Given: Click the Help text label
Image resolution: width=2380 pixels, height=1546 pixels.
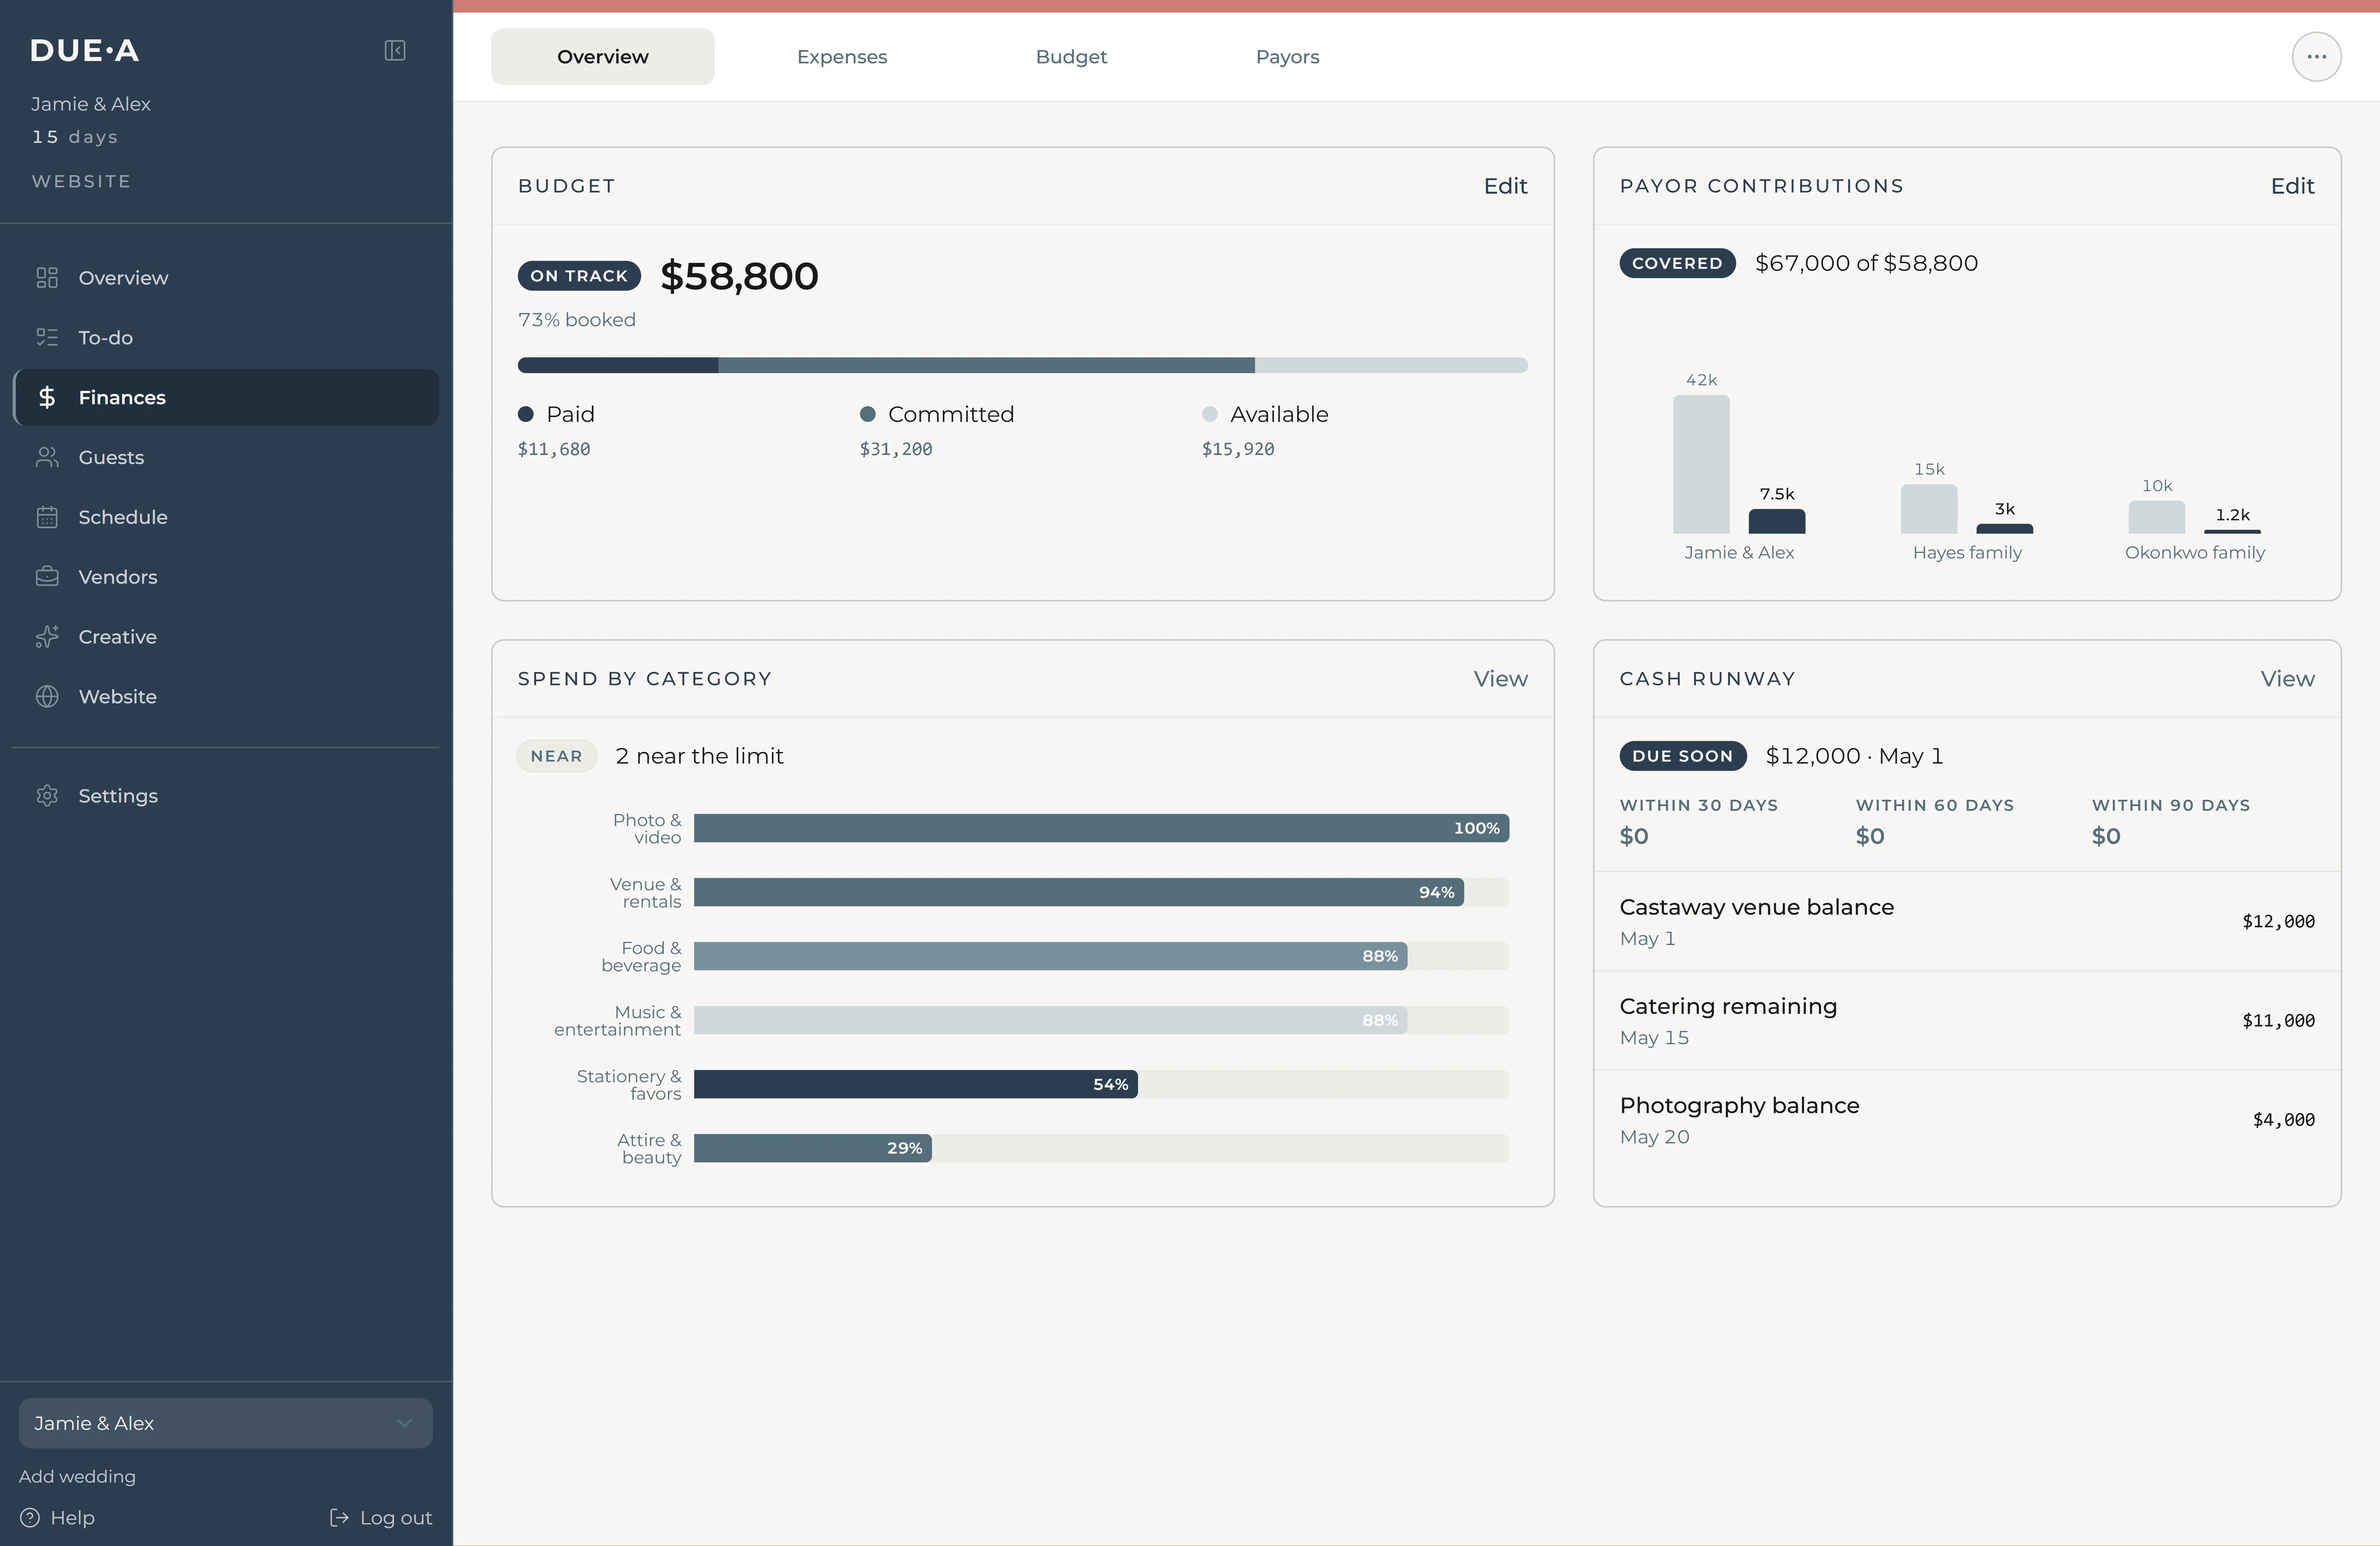Looking at the screenshot, I should click(x=73, y=1518).
